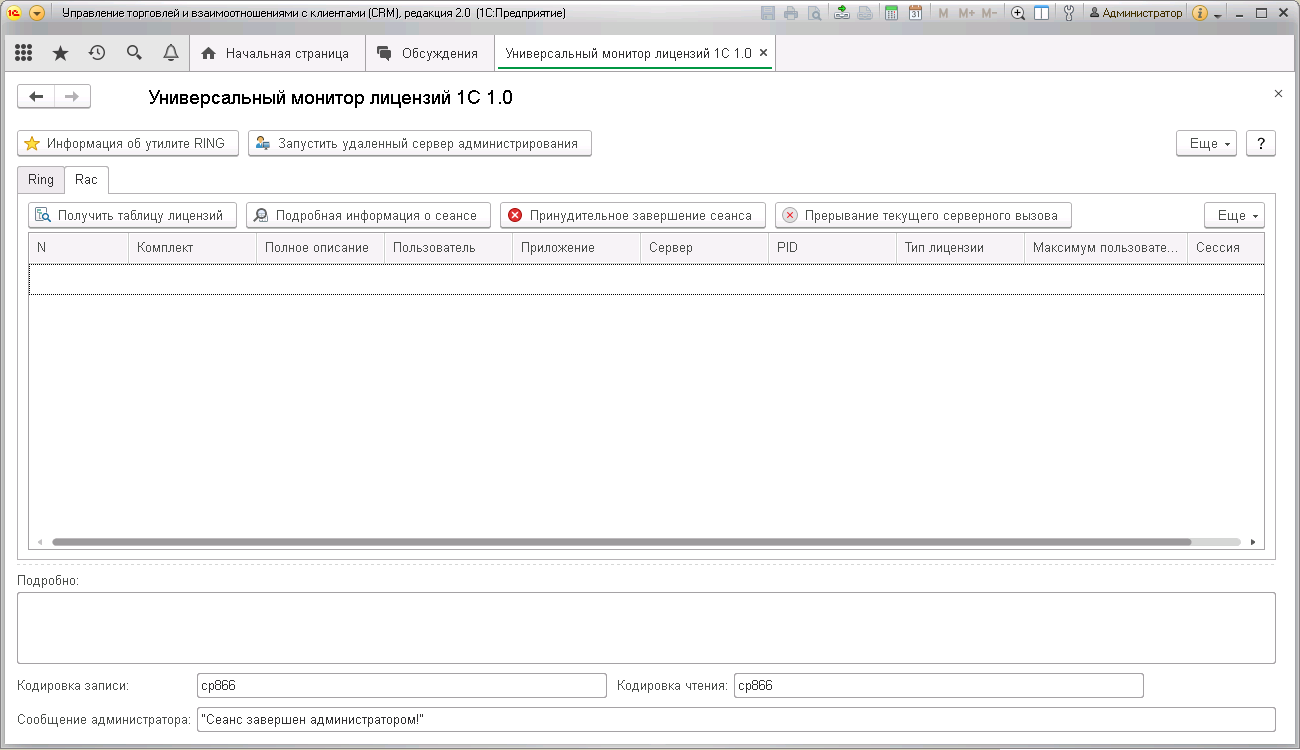
Task: Click the print preview icon
Action: pos(815,13)
